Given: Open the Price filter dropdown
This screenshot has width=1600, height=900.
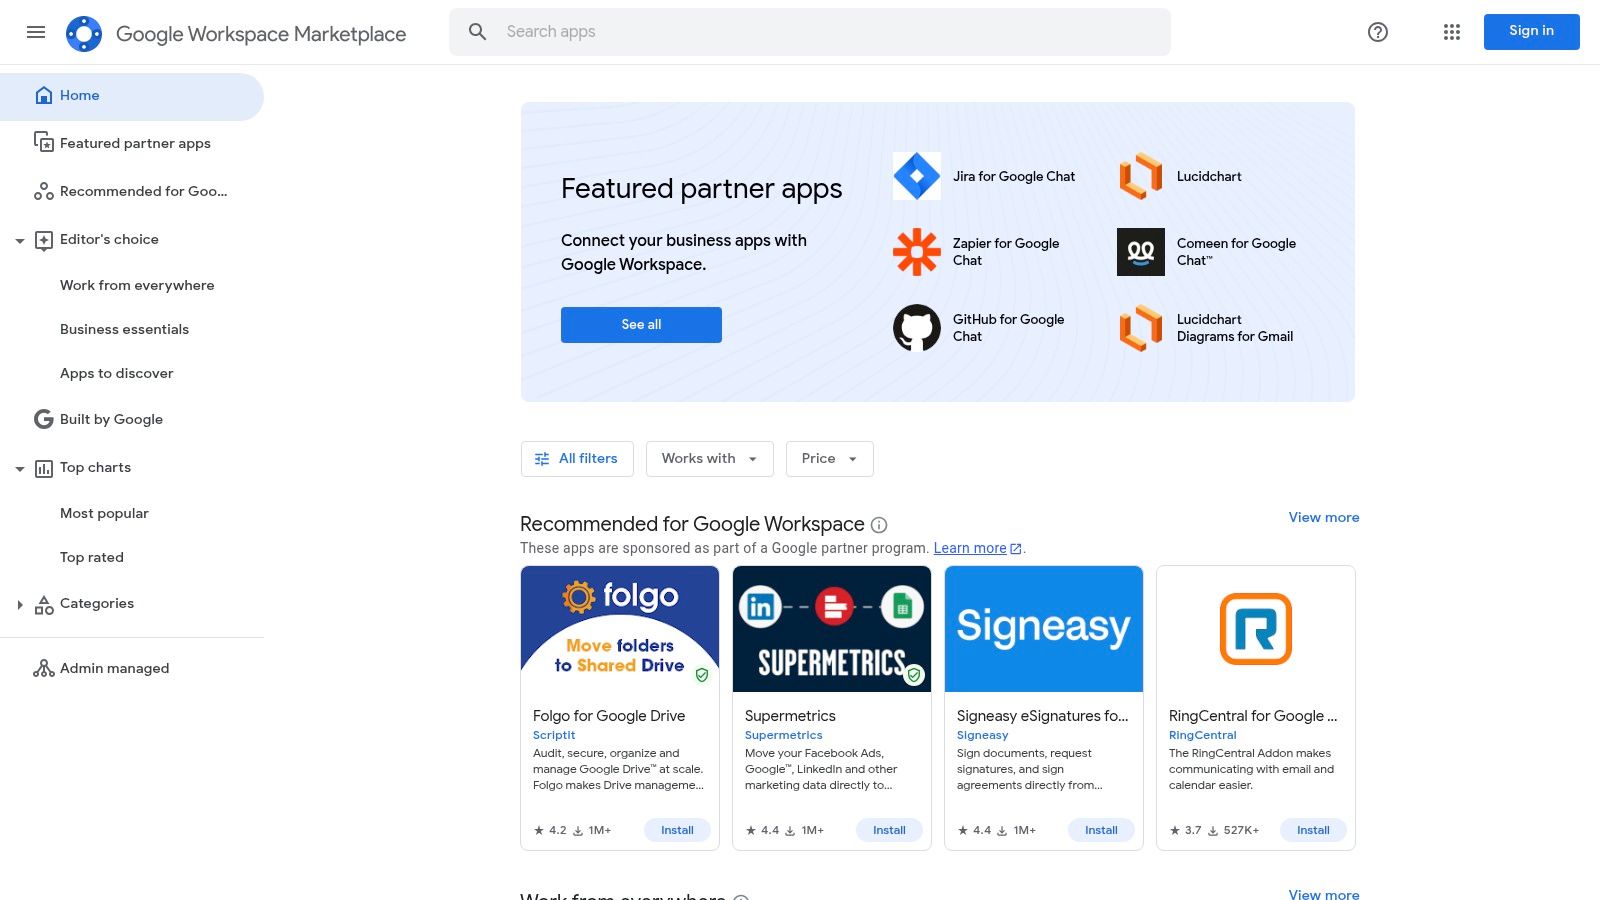Looking at the screenshot, I should (829, 459).
